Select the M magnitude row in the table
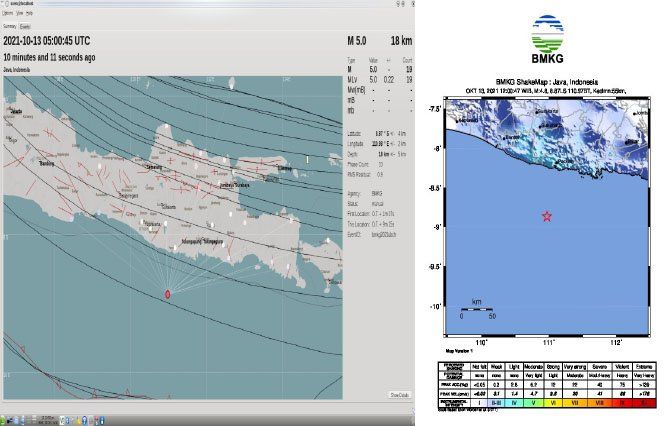 click(x=350, y=70)
